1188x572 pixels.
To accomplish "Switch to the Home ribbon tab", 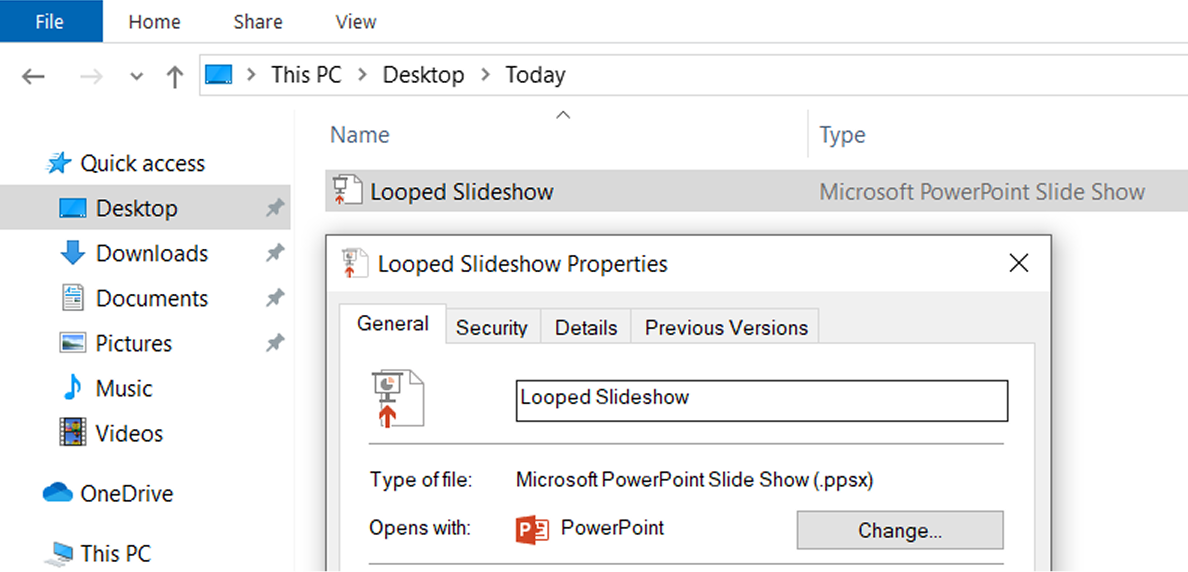I will tap(155, 22).
